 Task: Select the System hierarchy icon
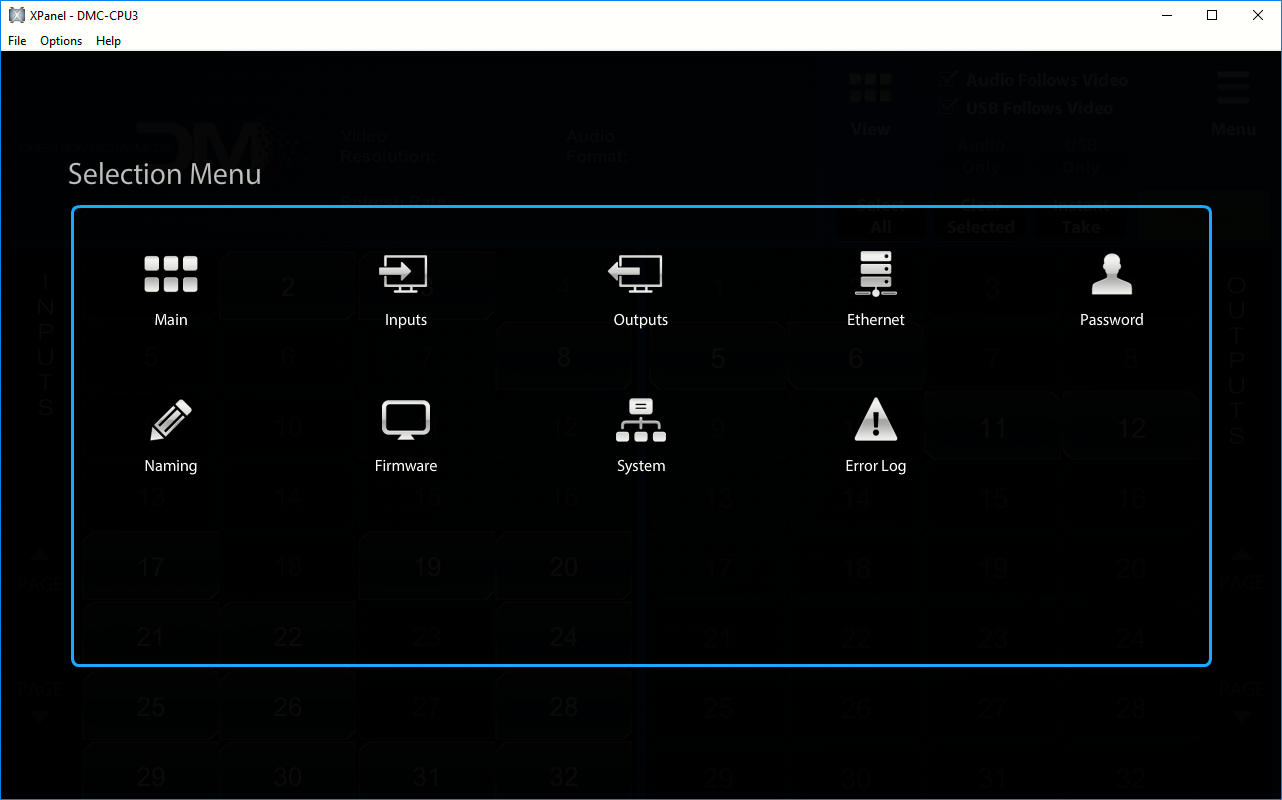point(640,421)
